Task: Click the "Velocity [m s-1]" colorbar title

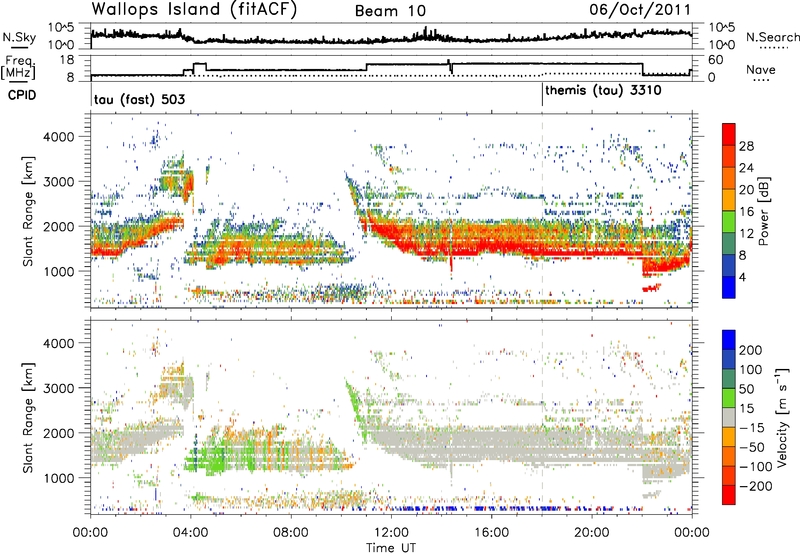Action: 782,417
